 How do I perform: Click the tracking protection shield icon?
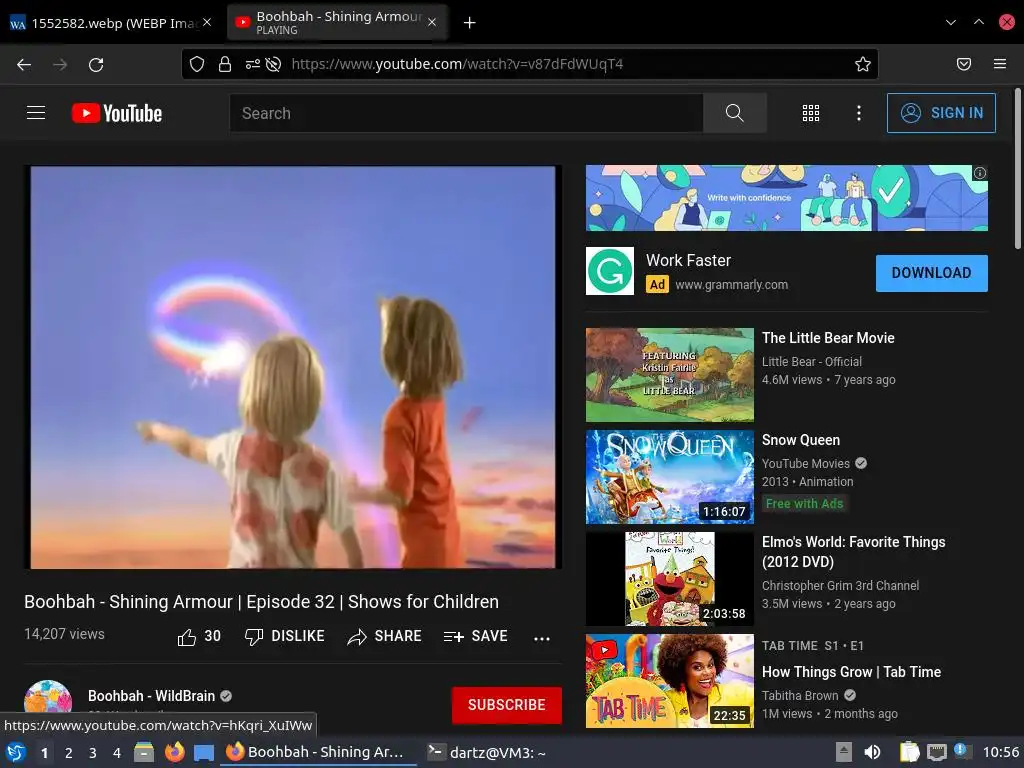[x=197, y=64]
